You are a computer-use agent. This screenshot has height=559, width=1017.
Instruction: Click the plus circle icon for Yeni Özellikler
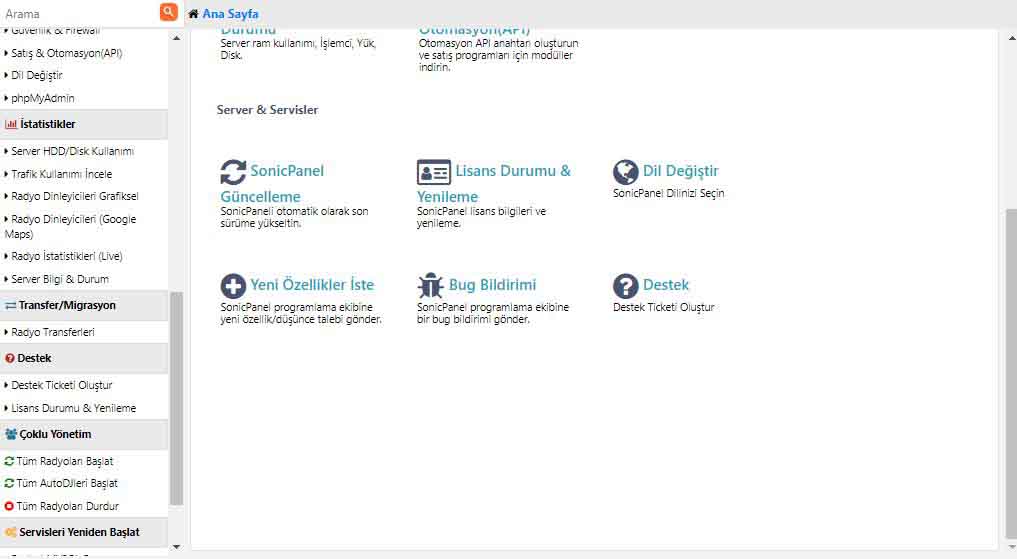click(x=233, y=286)
